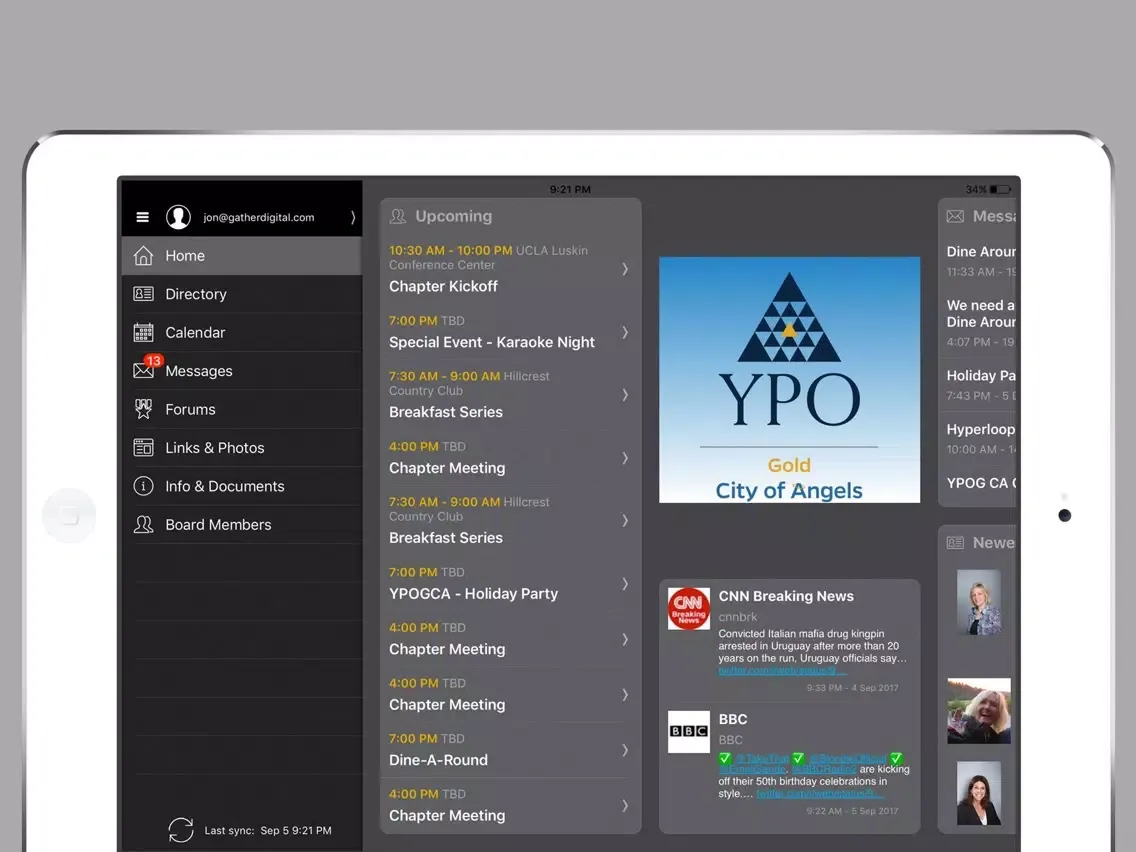The height and width of the screenshot is (852, 1136).
Task: Open Karaoke Night event chevron
Action: 625,332
